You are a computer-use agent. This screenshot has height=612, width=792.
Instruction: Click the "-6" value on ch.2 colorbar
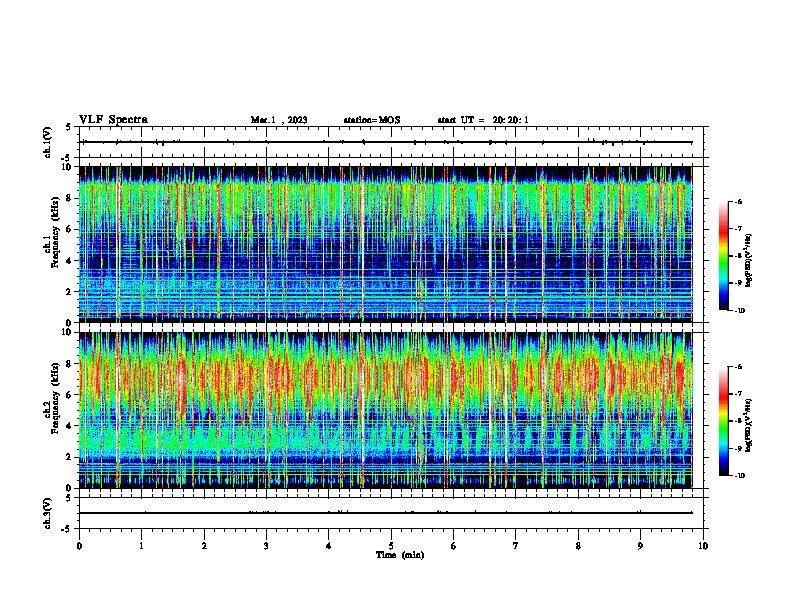[739, 367]
